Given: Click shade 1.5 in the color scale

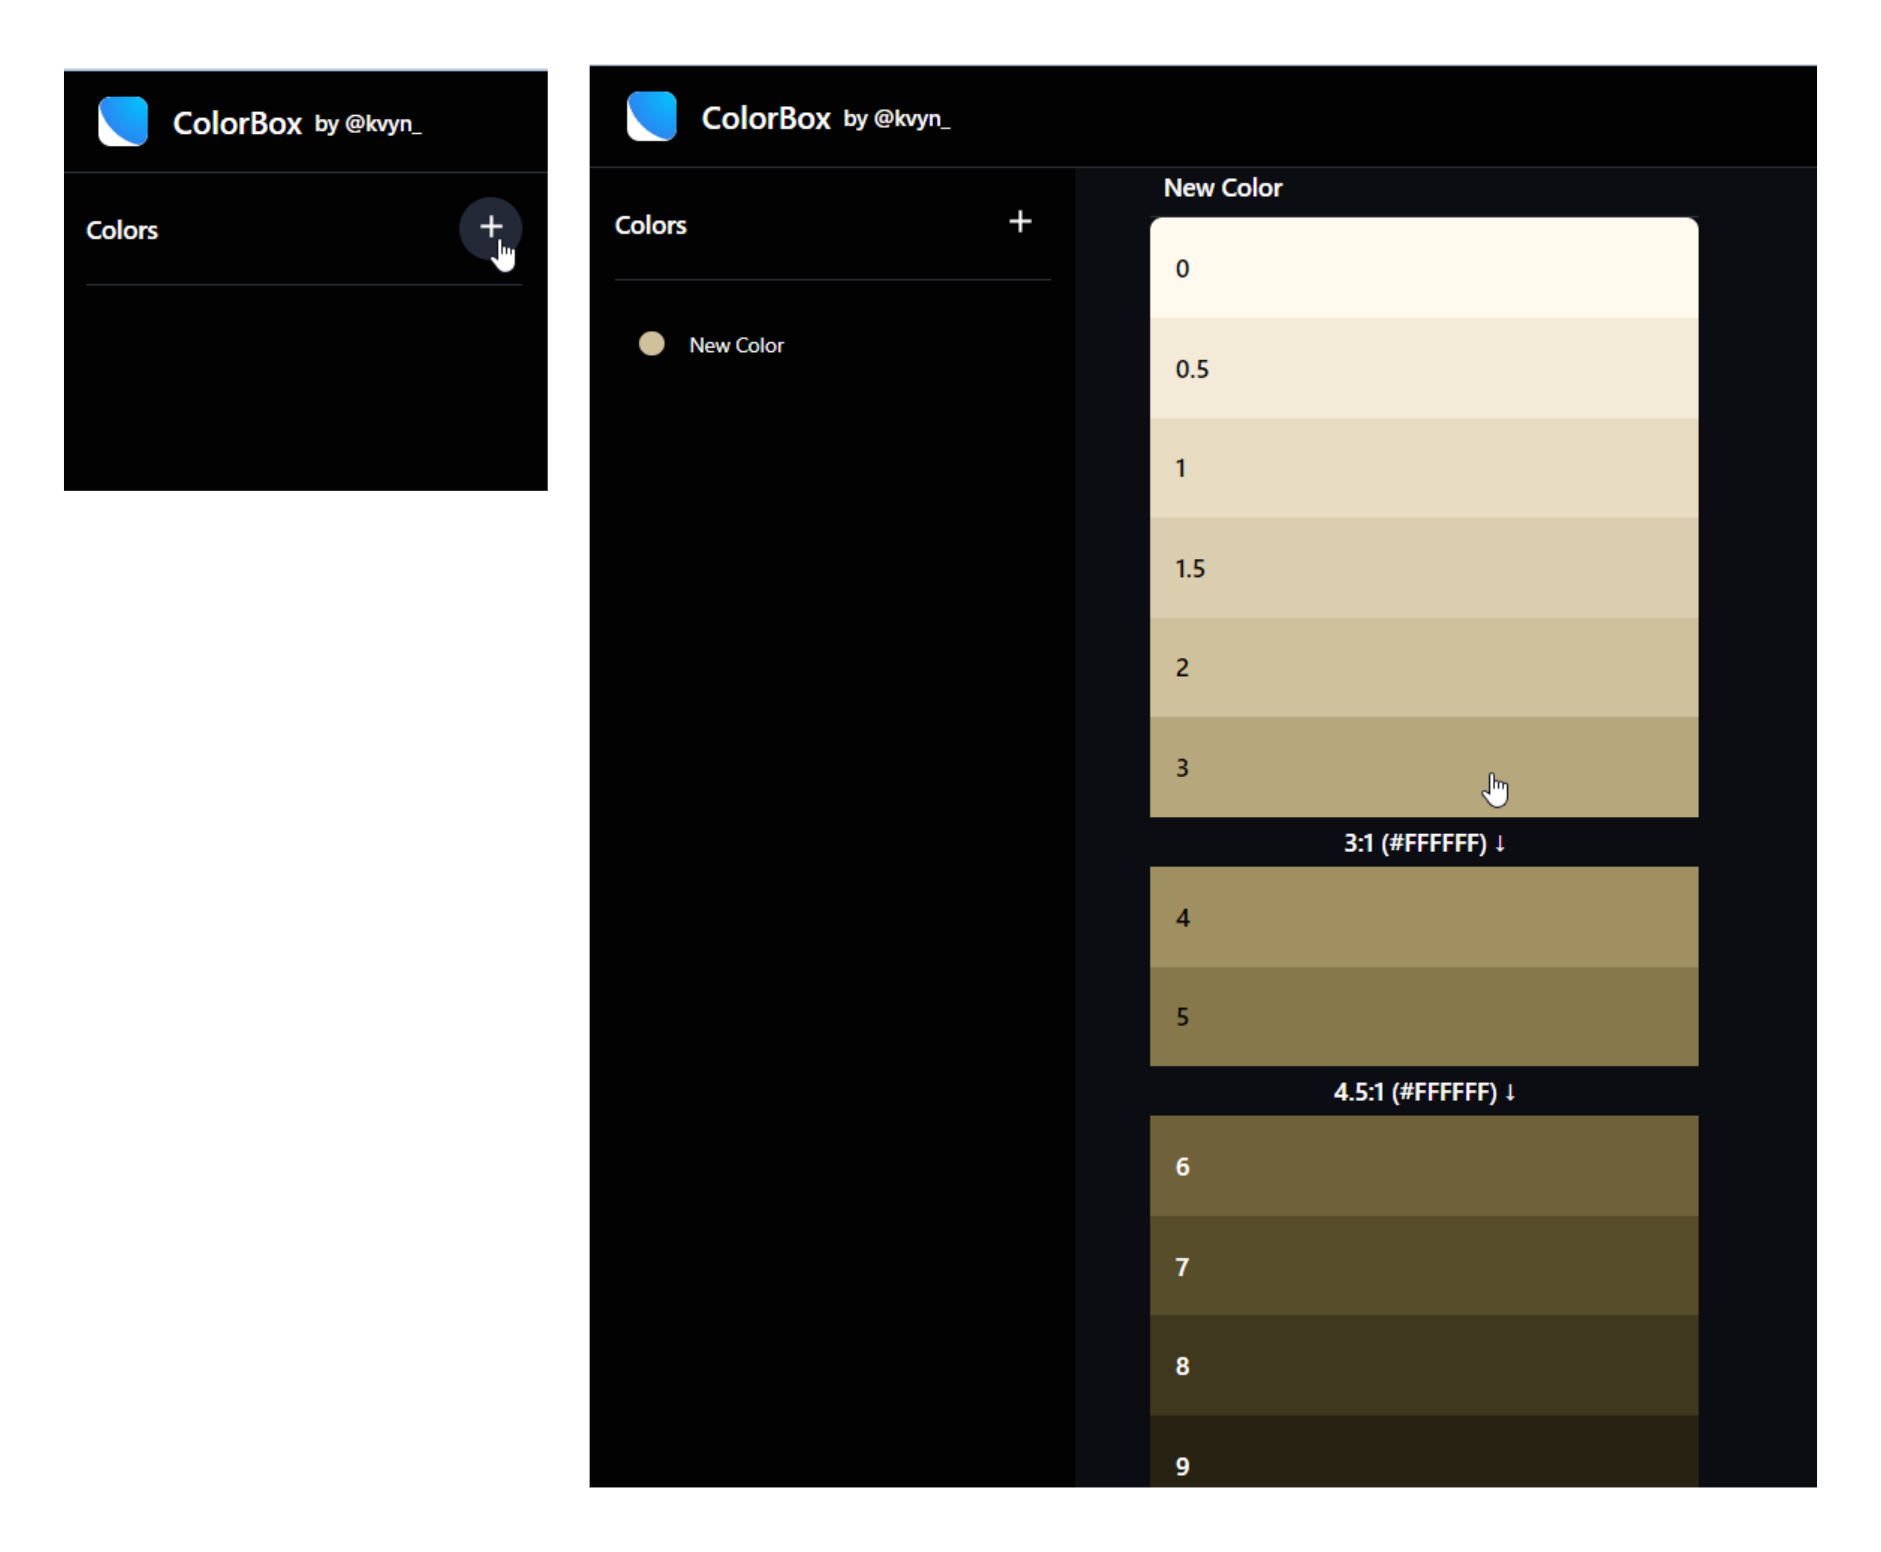Looking at the screenshot, I should [1422, 567].
